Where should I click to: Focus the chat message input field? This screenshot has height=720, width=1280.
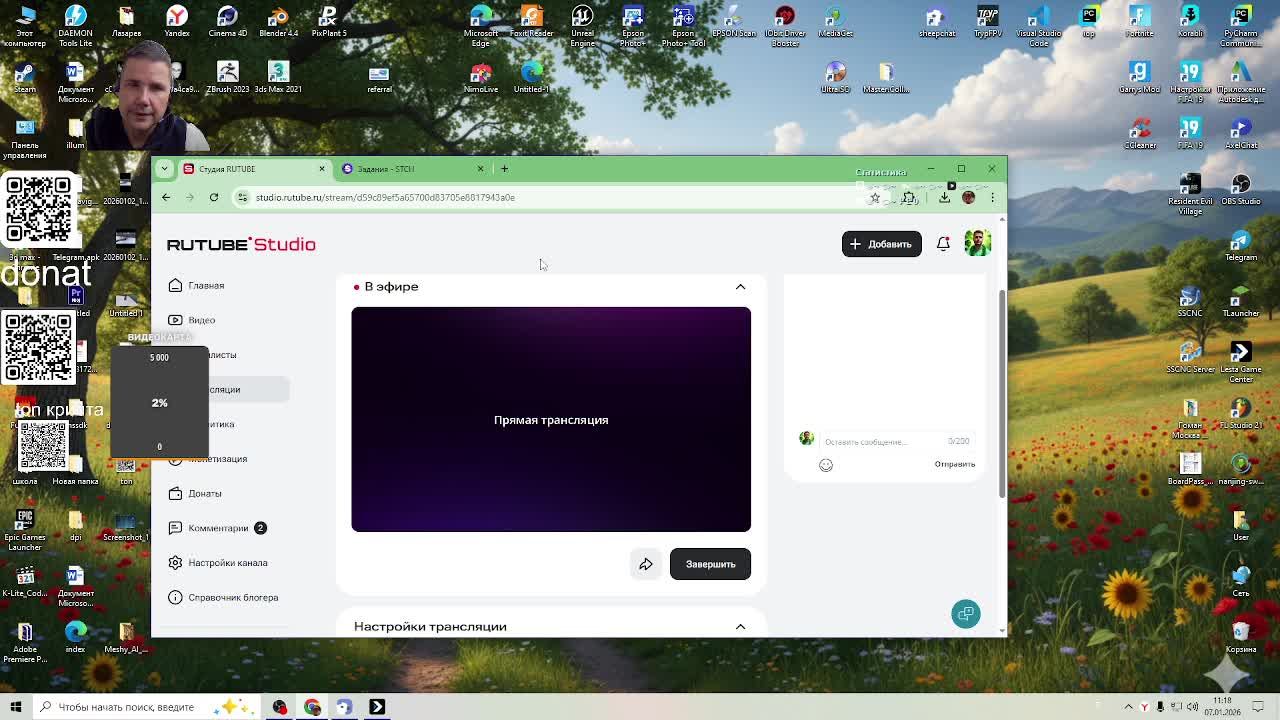(x=885, y=441)
